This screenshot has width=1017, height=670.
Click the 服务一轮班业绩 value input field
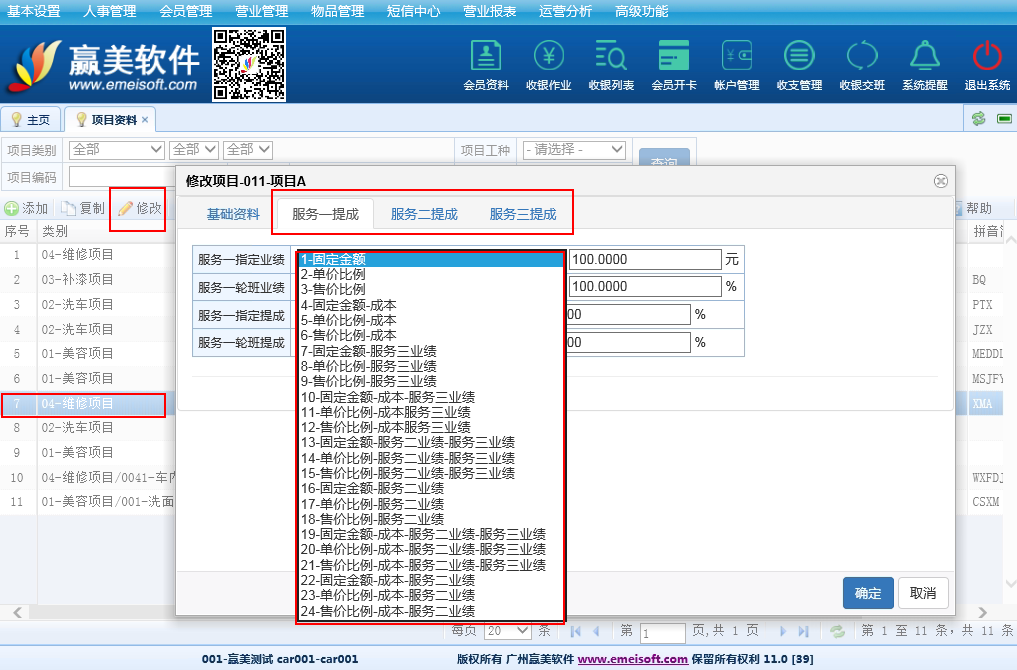(x=645, y=287)
